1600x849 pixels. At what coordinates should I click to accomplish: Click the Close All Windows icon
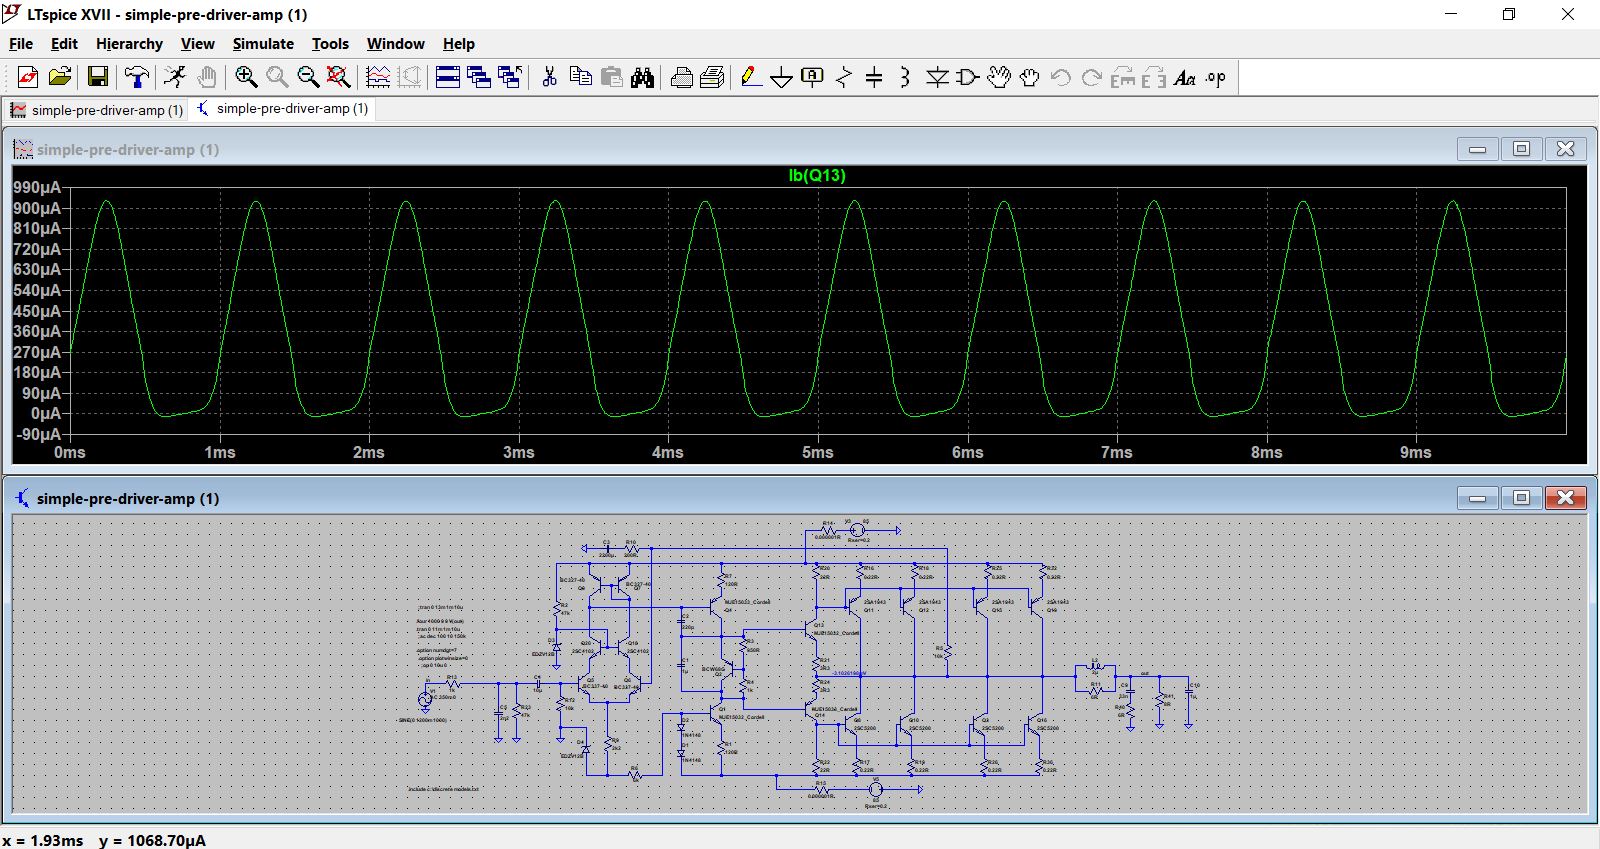click(x=510, y=77)
